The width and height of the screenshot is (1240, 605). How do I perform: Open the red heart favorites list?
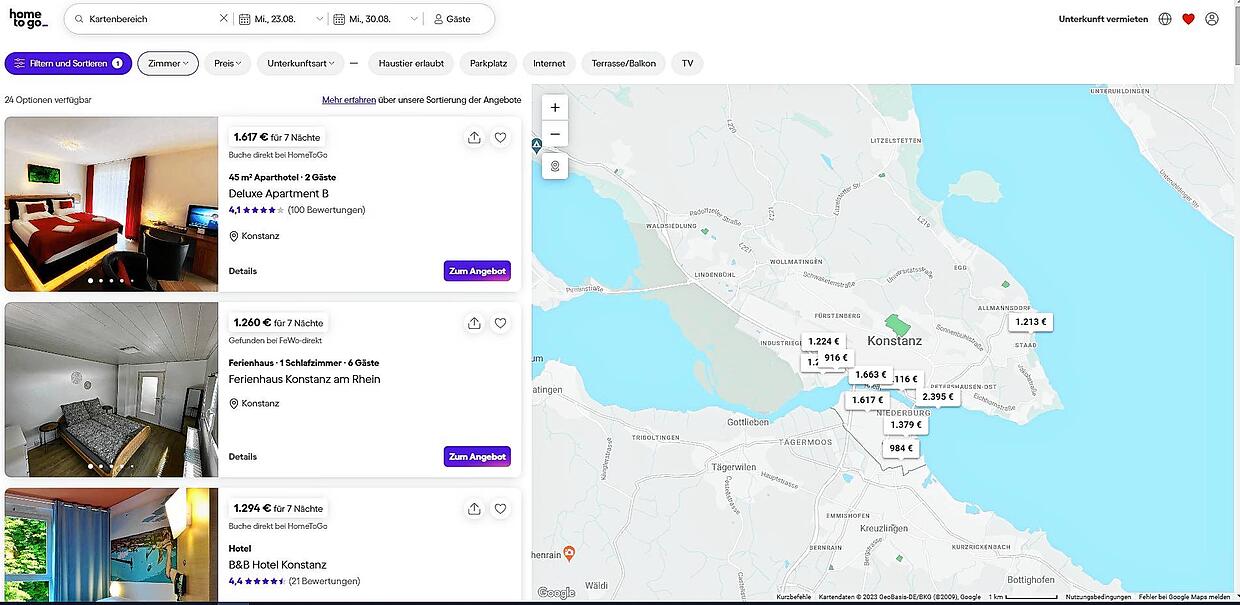[1188, 19]
